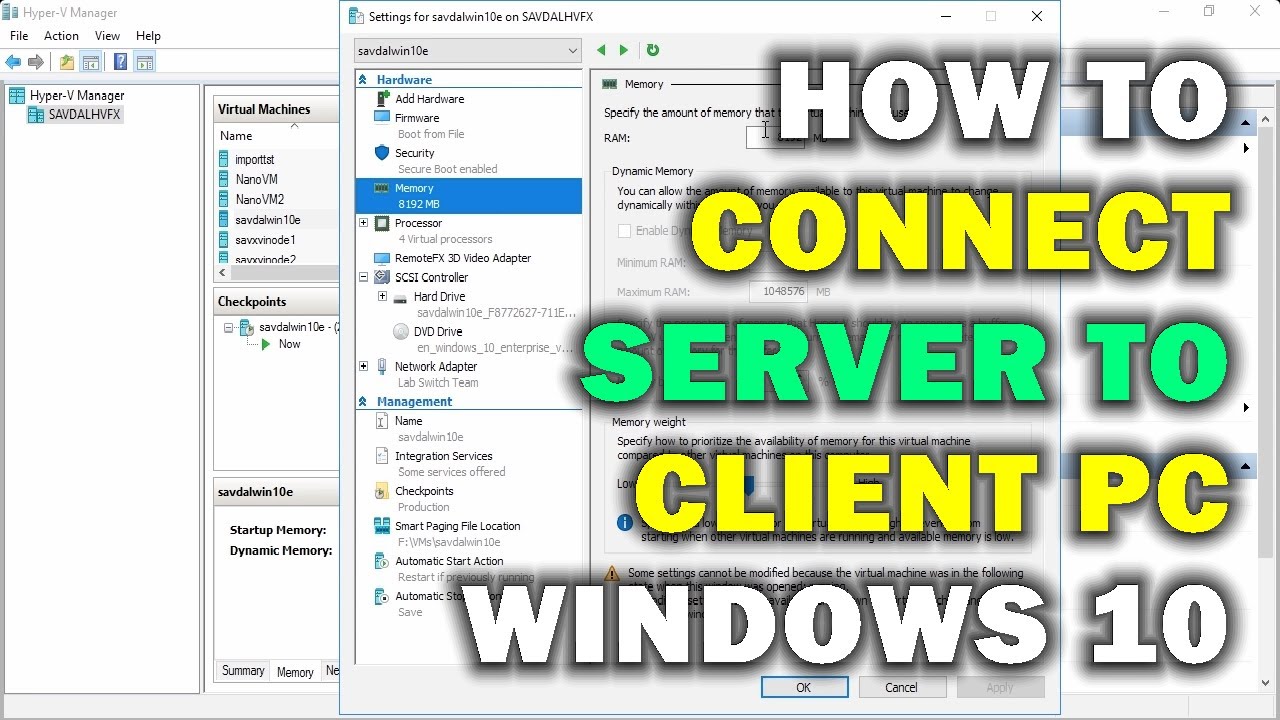Select the importtst virtual machine
The width and height of the screenshot is (1280, 720).
coord(254,160)
